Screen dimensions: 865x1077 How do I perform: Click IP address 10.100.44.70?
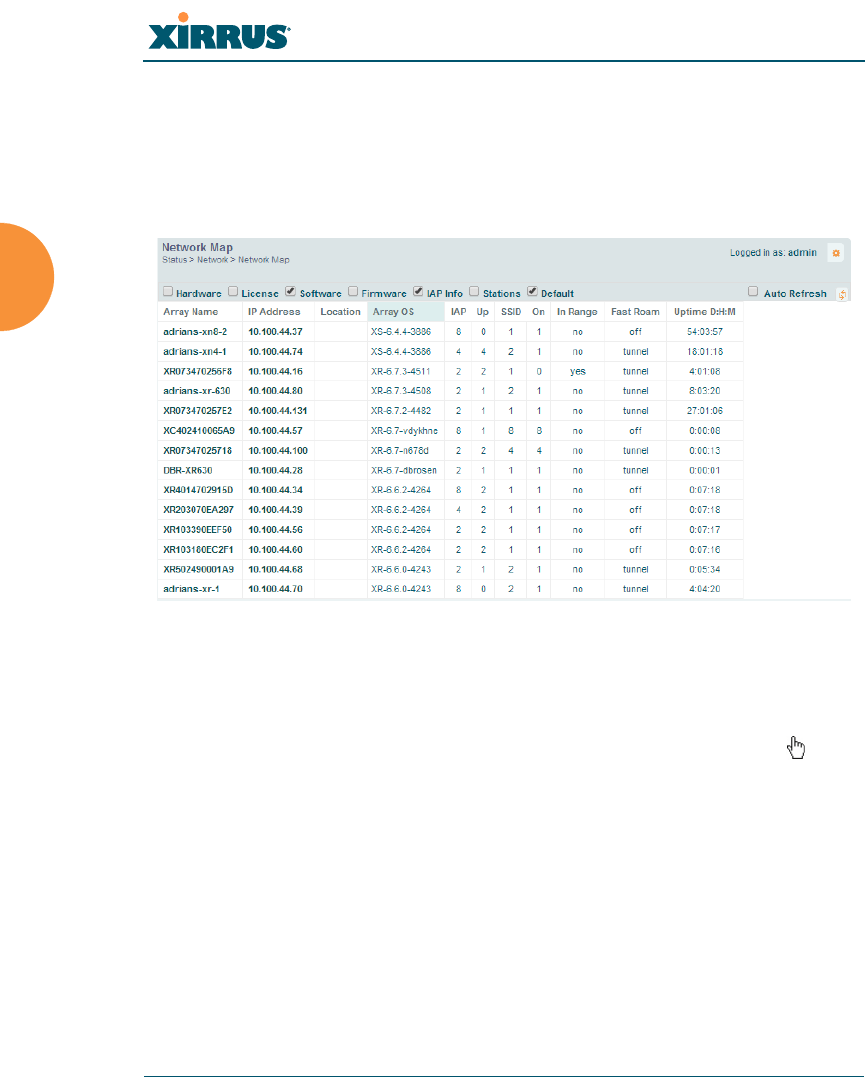point(276,589)
